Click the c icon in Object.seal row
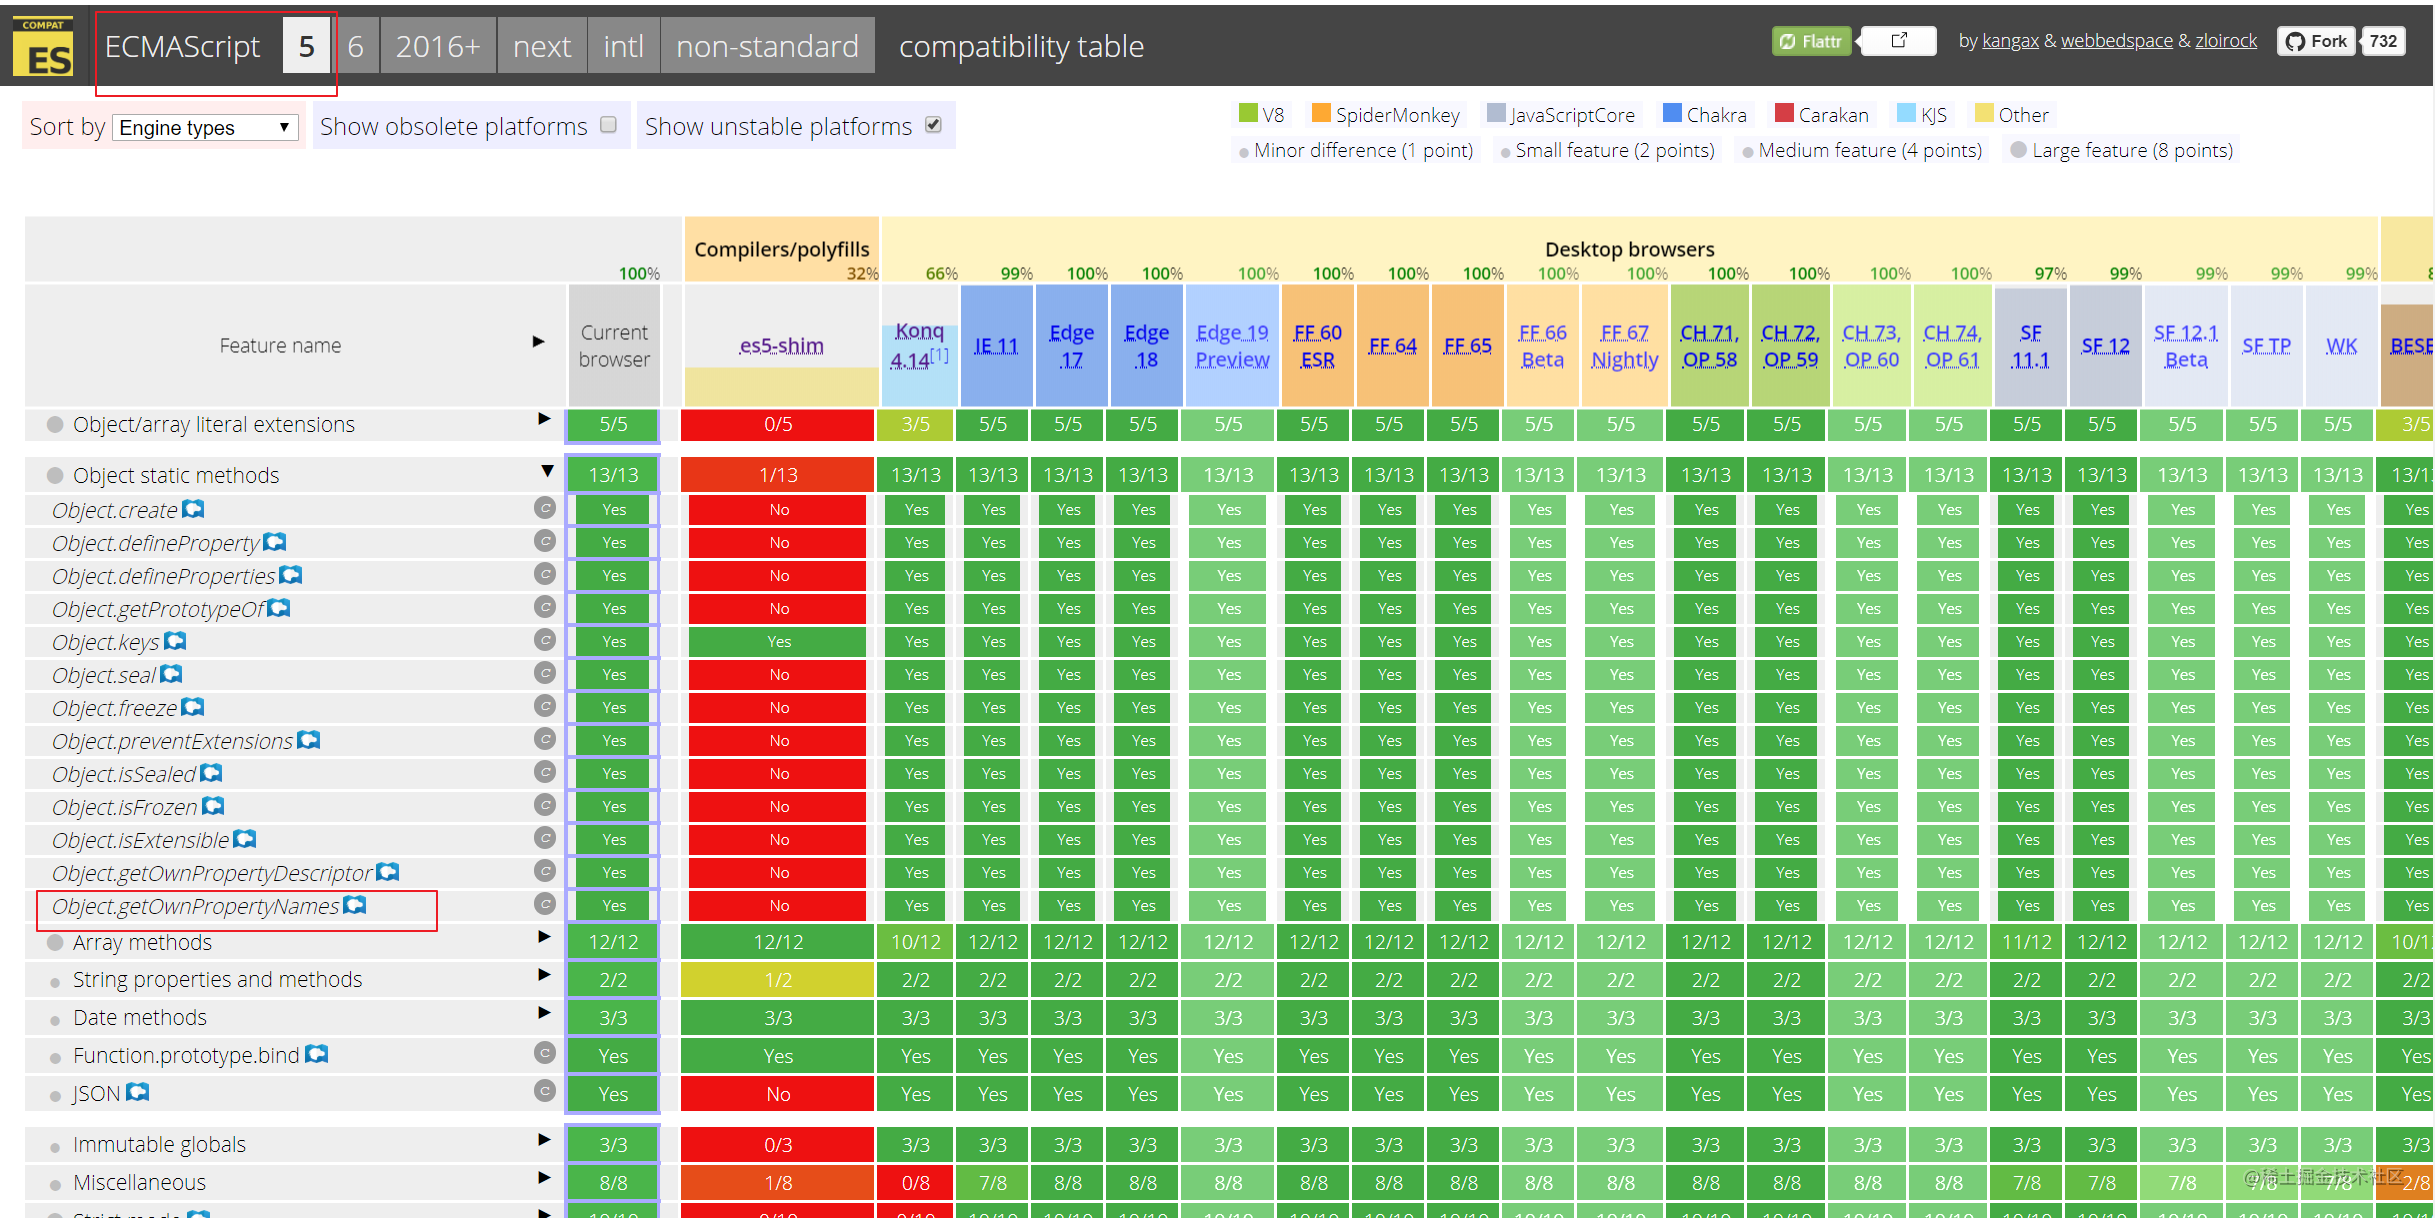2435x1218 pixels. click(x=544, y=673)
